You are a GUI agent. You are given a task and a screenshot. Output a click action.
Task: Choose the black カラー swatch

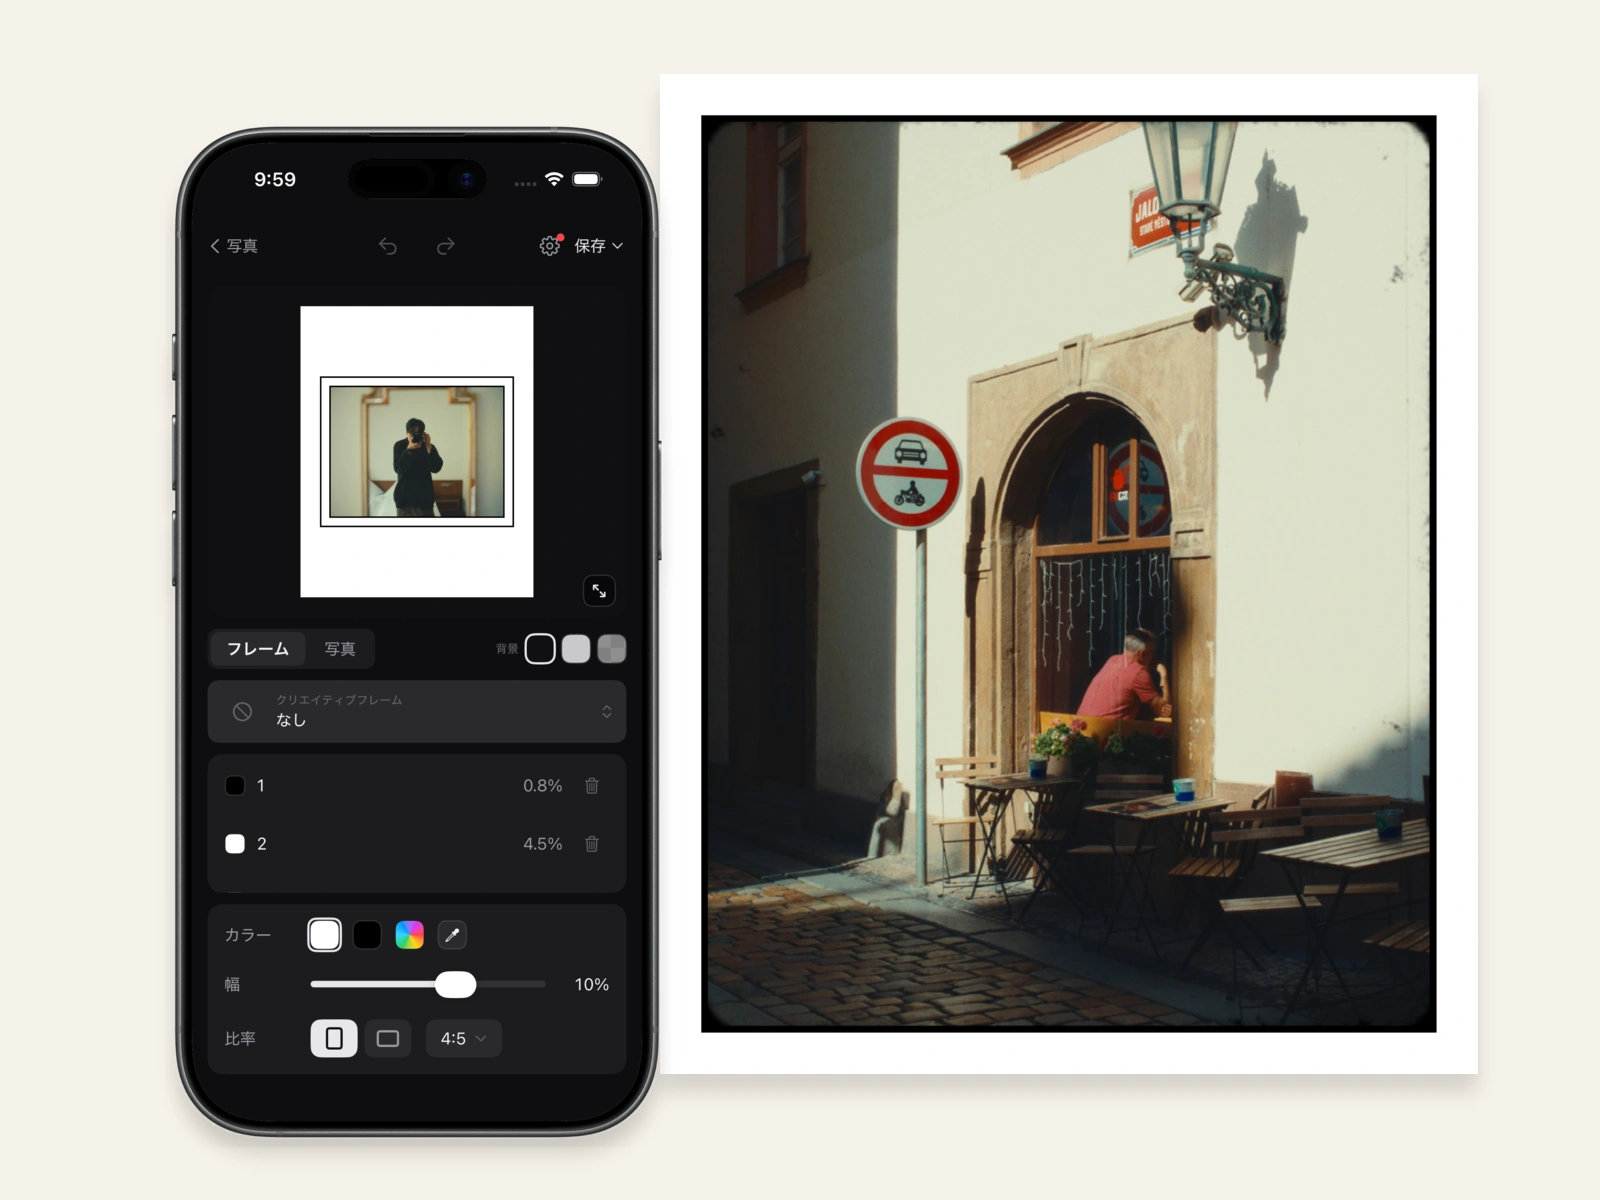tap(367, 935)
